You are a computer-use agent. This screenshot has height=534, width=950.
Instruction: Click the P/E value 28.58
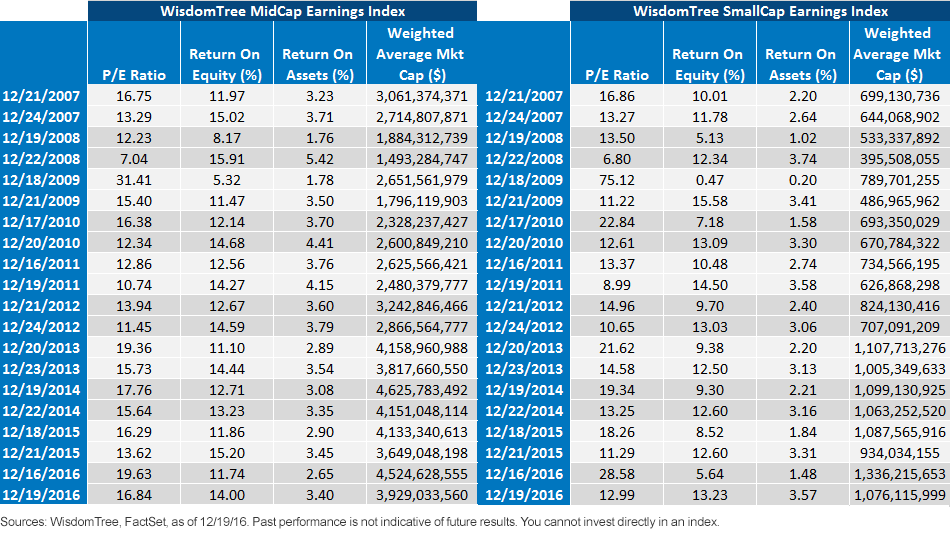coord(617,474)
